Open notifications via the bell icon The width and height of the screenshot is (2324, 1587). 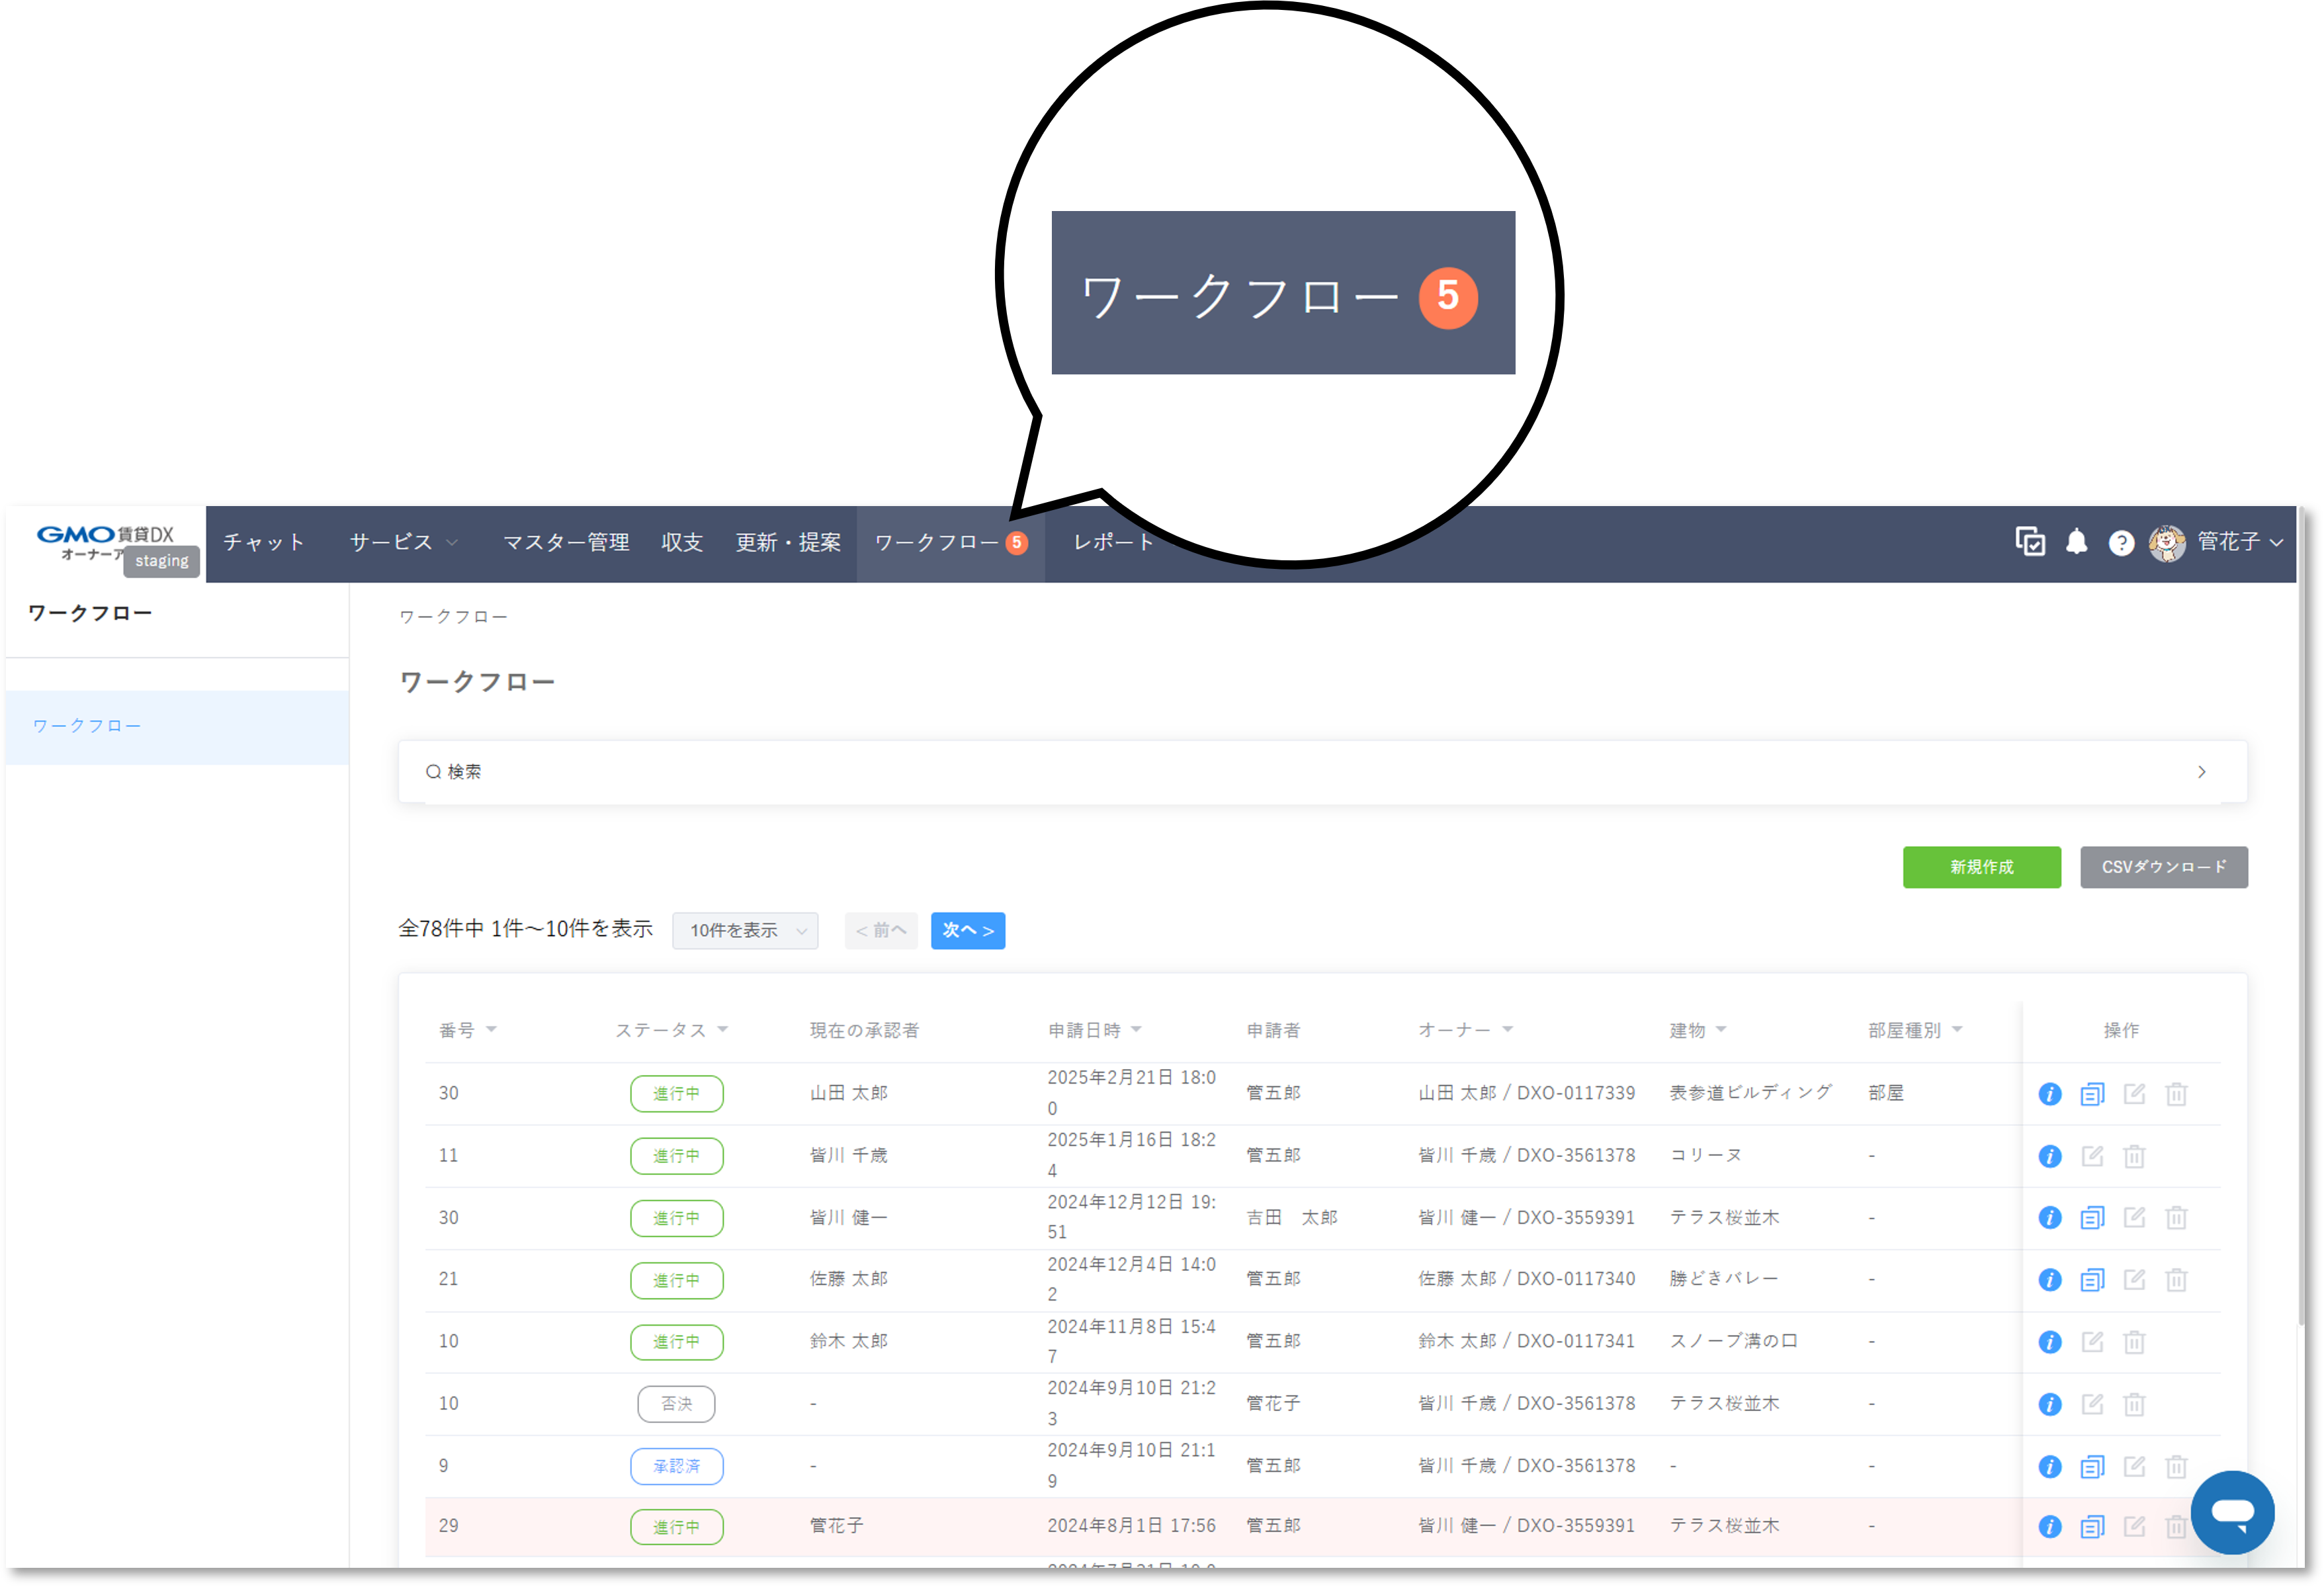click(x=2077, y=542)
